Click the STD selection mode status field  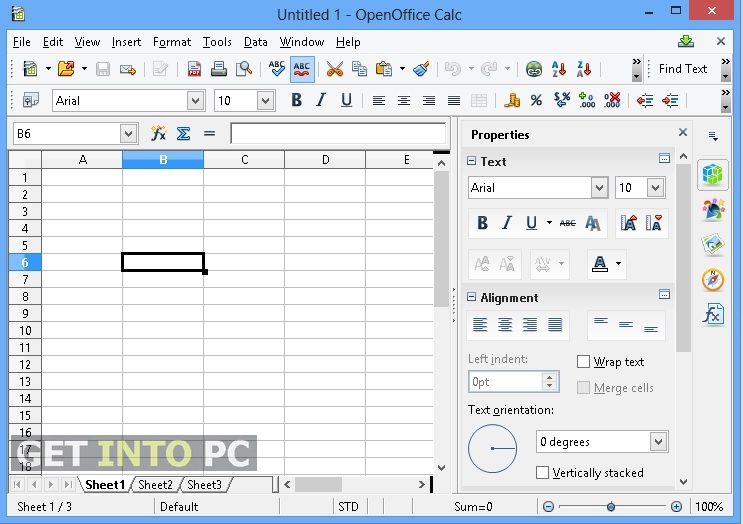(x=348, y=507)
